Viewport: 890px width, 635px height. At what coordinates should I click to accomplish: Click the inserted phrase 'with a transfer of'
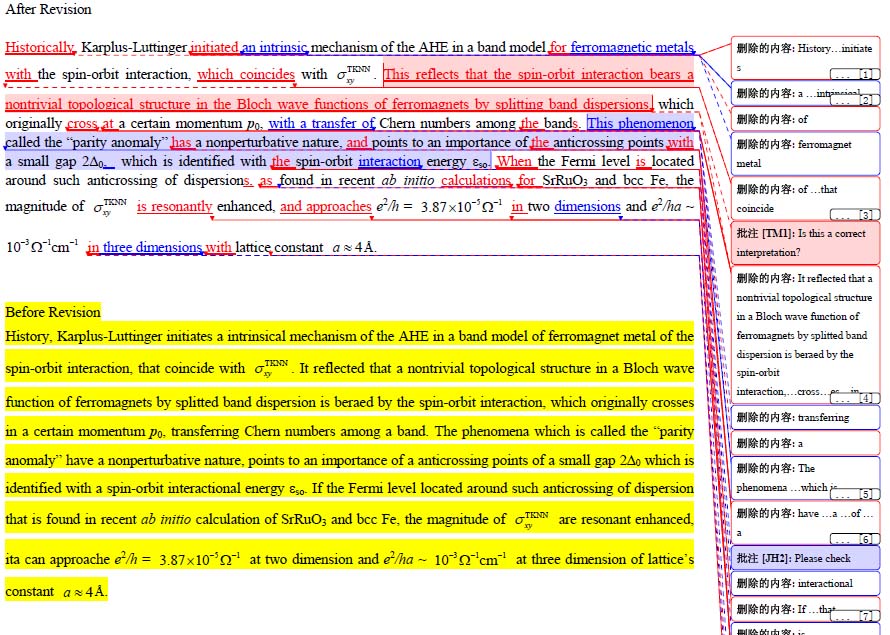pos(321,123)
